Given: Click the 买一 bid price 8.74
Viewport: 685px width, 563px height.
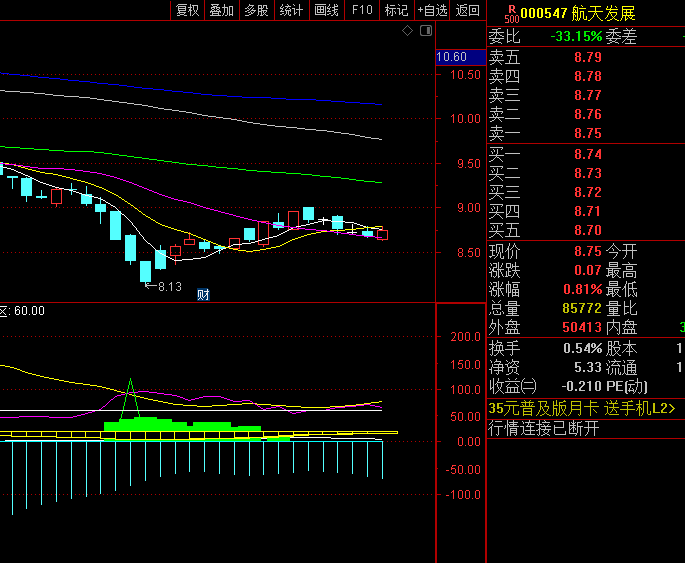Looking at the screenshot, I should click(587, 154).
